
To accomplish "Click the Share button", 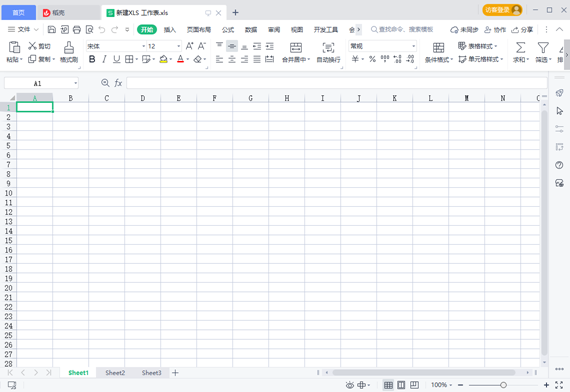I will coord(522,29).
